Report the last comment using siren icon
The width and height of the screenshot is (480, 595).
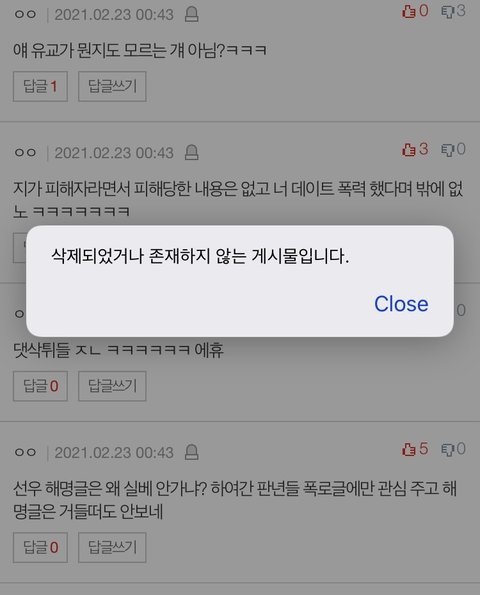(192, 452)
